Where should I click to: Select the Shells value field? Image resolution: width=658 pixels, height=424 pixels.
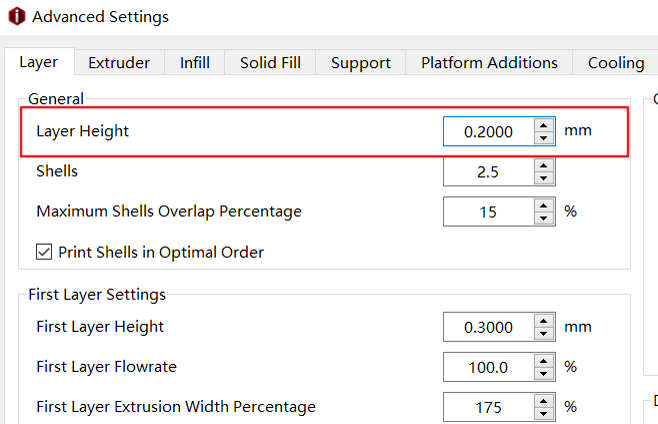tap(489, 172)
